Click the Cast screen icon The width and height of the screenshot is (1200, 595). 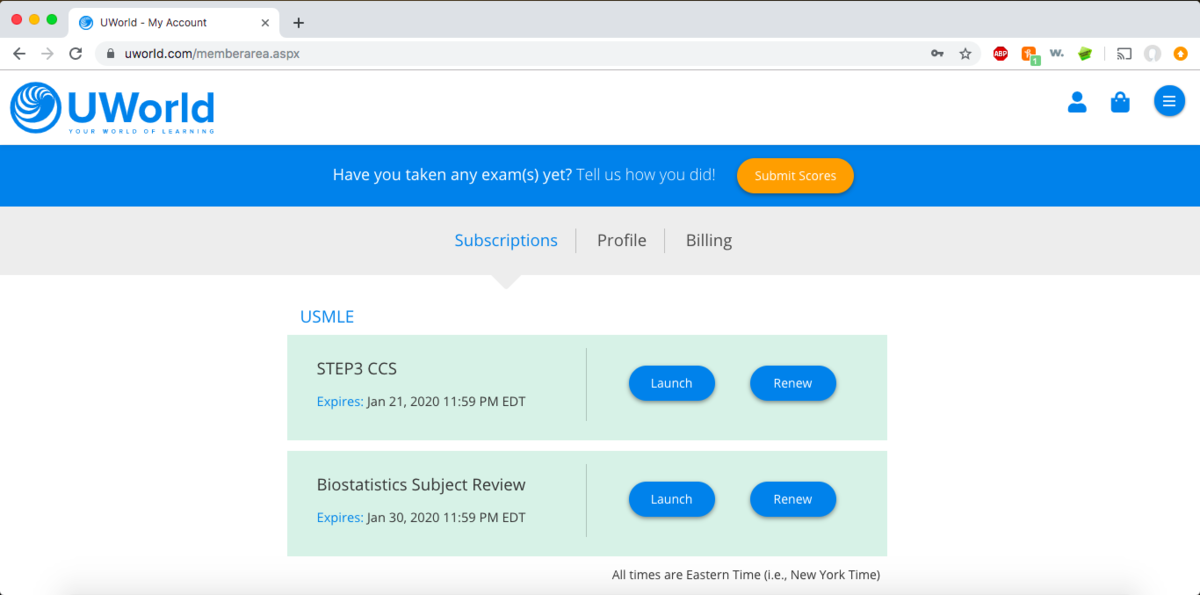click(x=1125, y=54)
